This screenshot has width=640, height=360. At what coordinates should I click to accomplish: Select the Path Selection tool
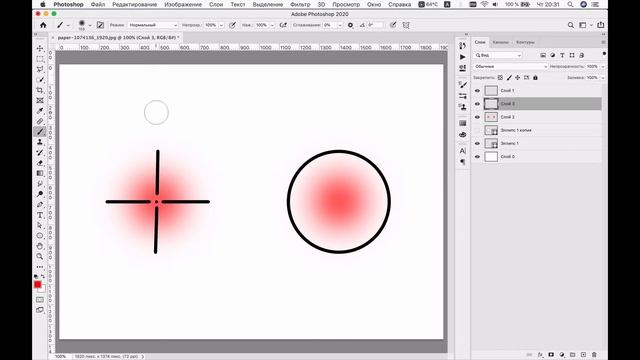tap(40, 225)
